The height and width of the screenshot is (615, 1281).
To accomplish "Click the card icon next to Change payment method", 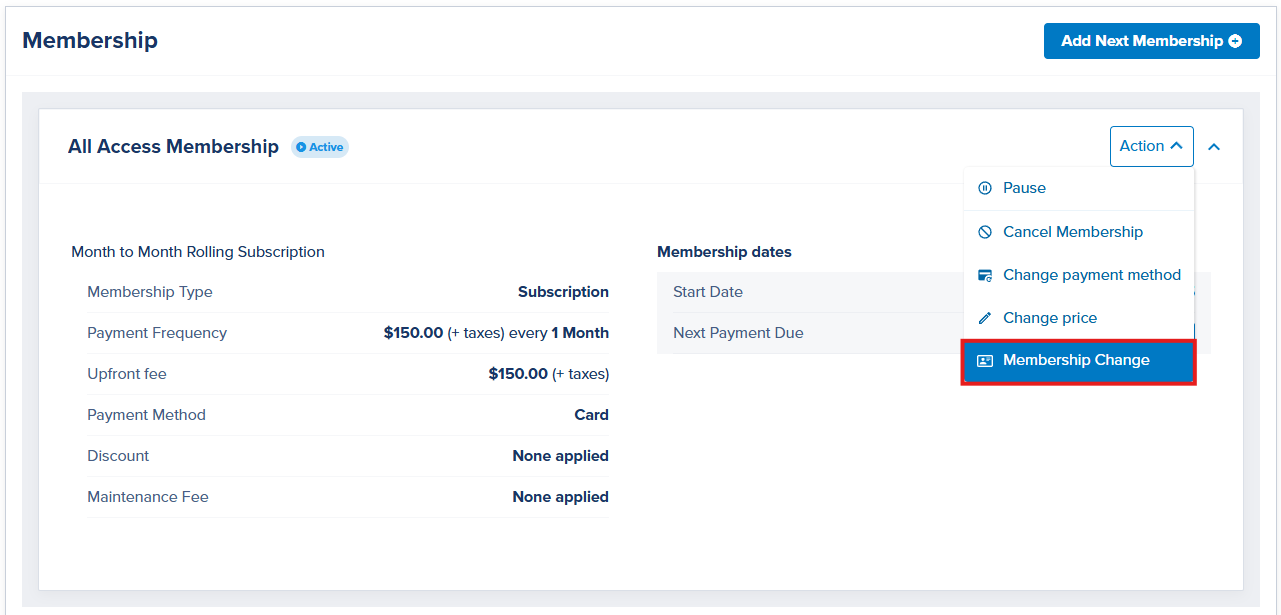I will [985, 275].
